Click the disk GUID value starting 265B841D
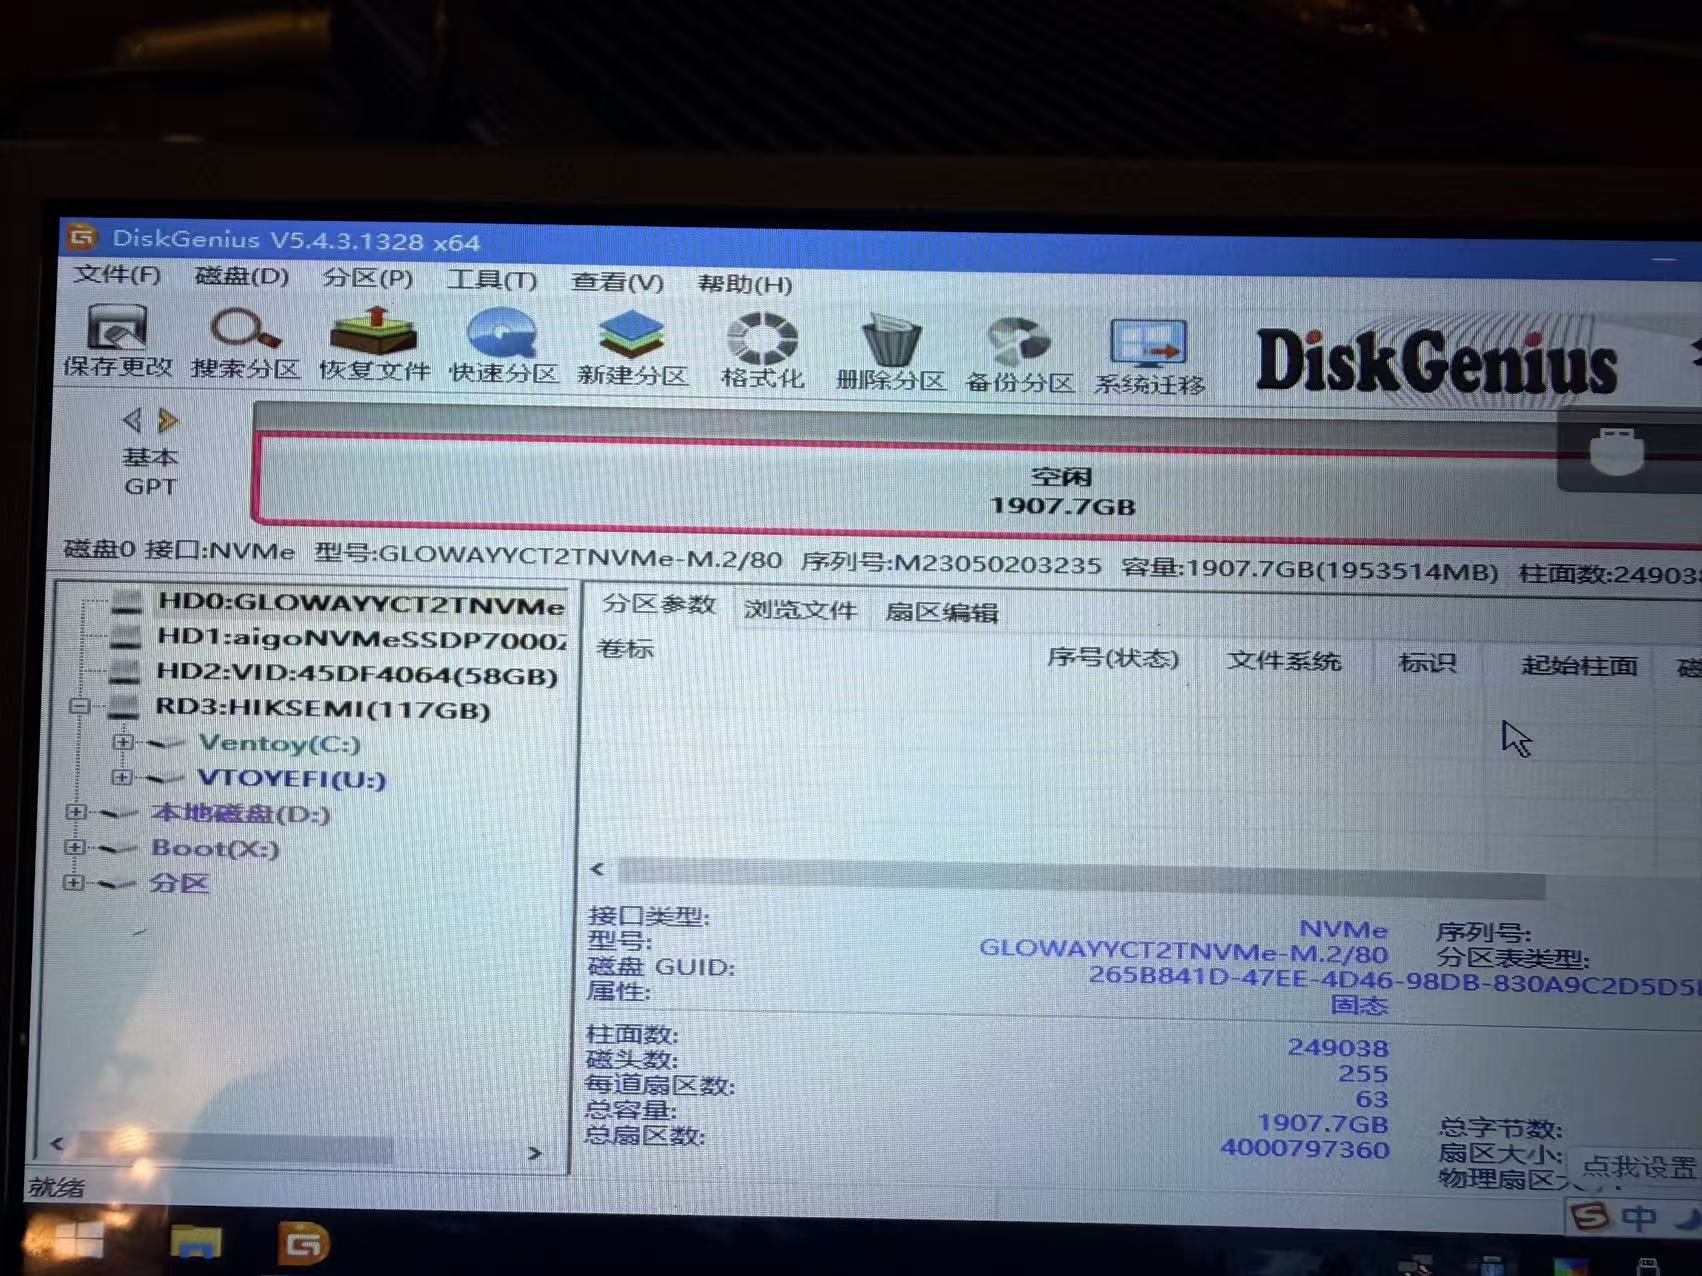1702x1276 pixels. pos(1394,979)
